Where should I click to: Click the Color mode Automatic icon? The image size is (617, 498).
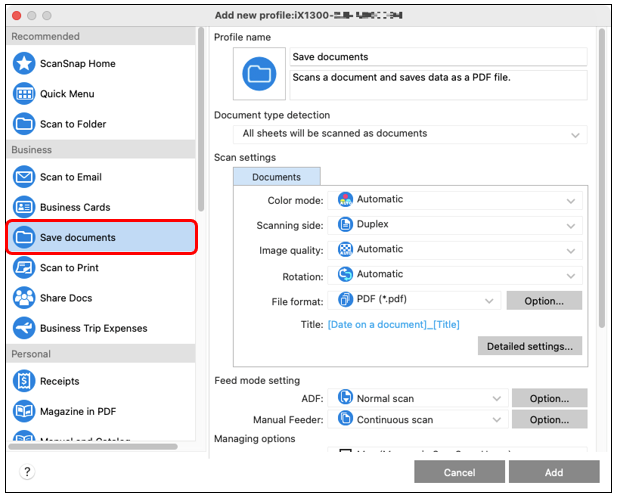[x=345, y=199]
